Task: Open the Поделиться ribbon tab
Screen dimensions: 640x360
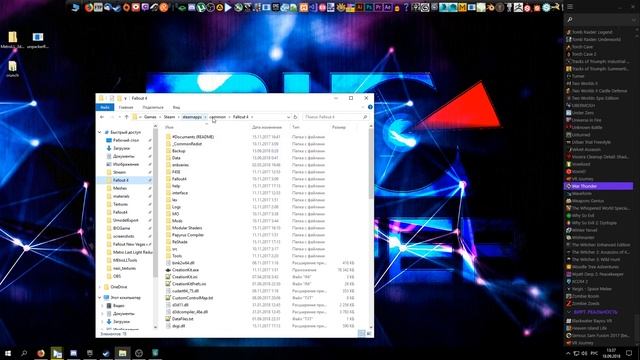Action: tap(153, 107)
